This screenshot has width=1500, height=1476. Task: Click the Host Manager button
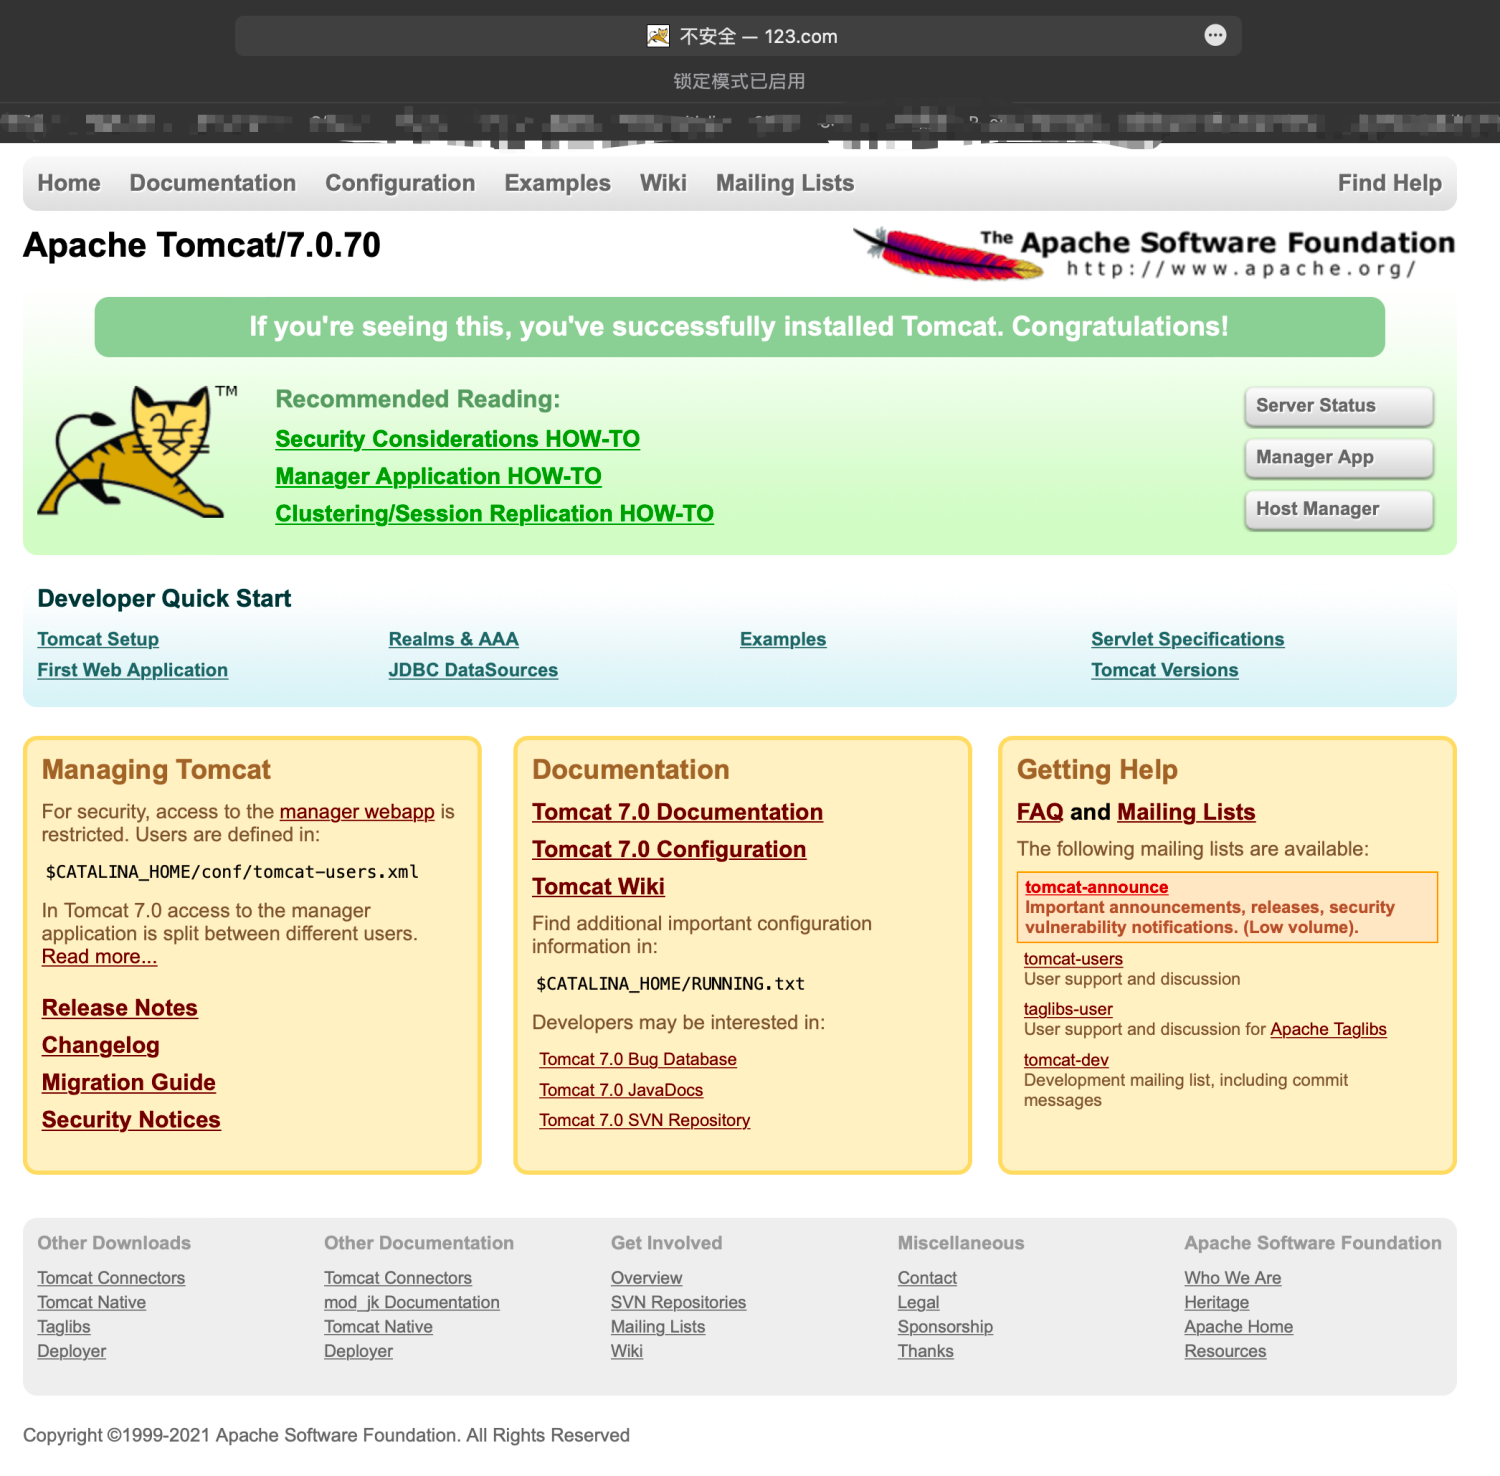[1338, 510]
